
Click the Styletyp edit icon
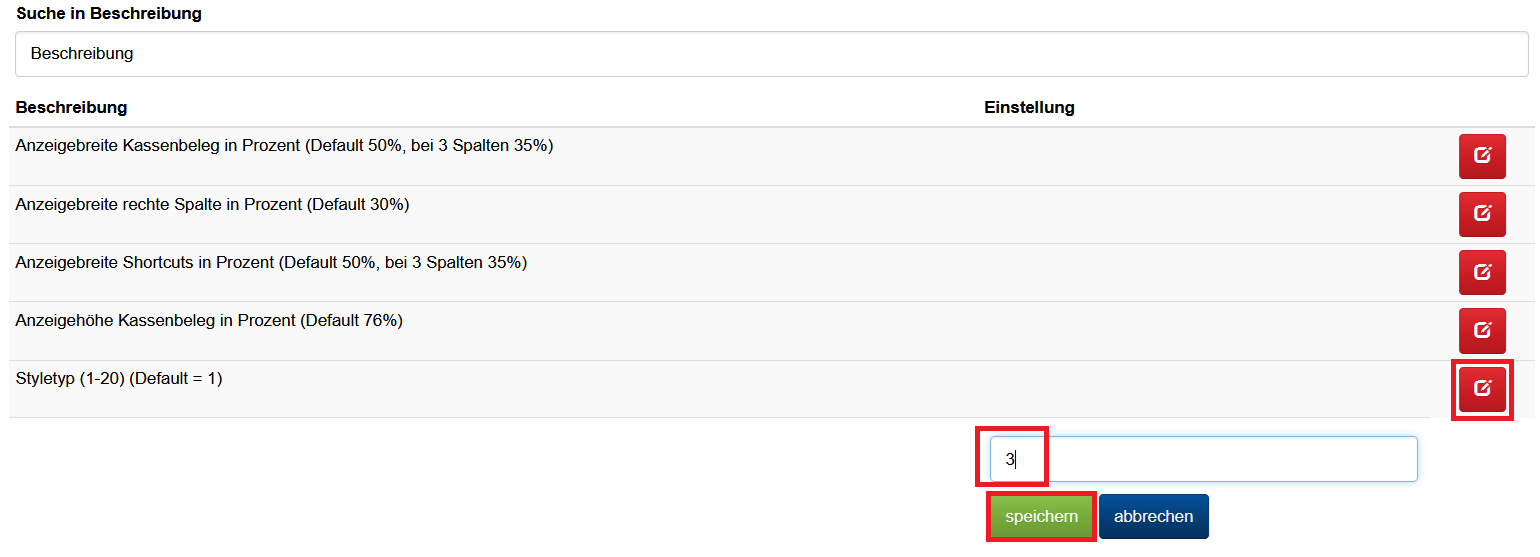coord(1482,388)
